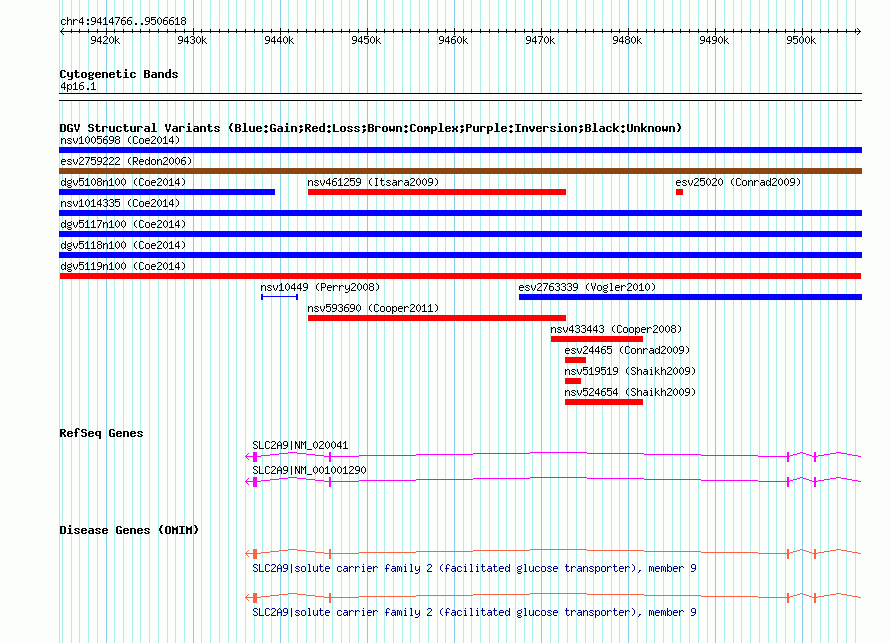
Task: Click the 4p16.1 cytogenetic band label
Action: [x=78, y=86]
